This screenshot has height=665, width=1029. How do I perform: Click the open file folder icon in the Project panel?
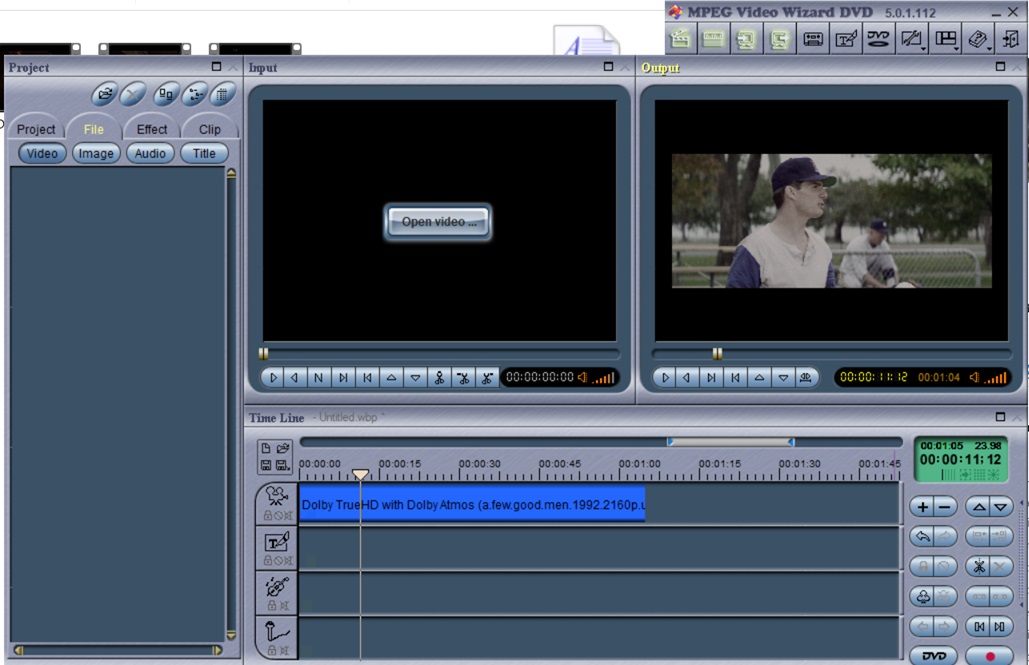[x=105, y=95]
